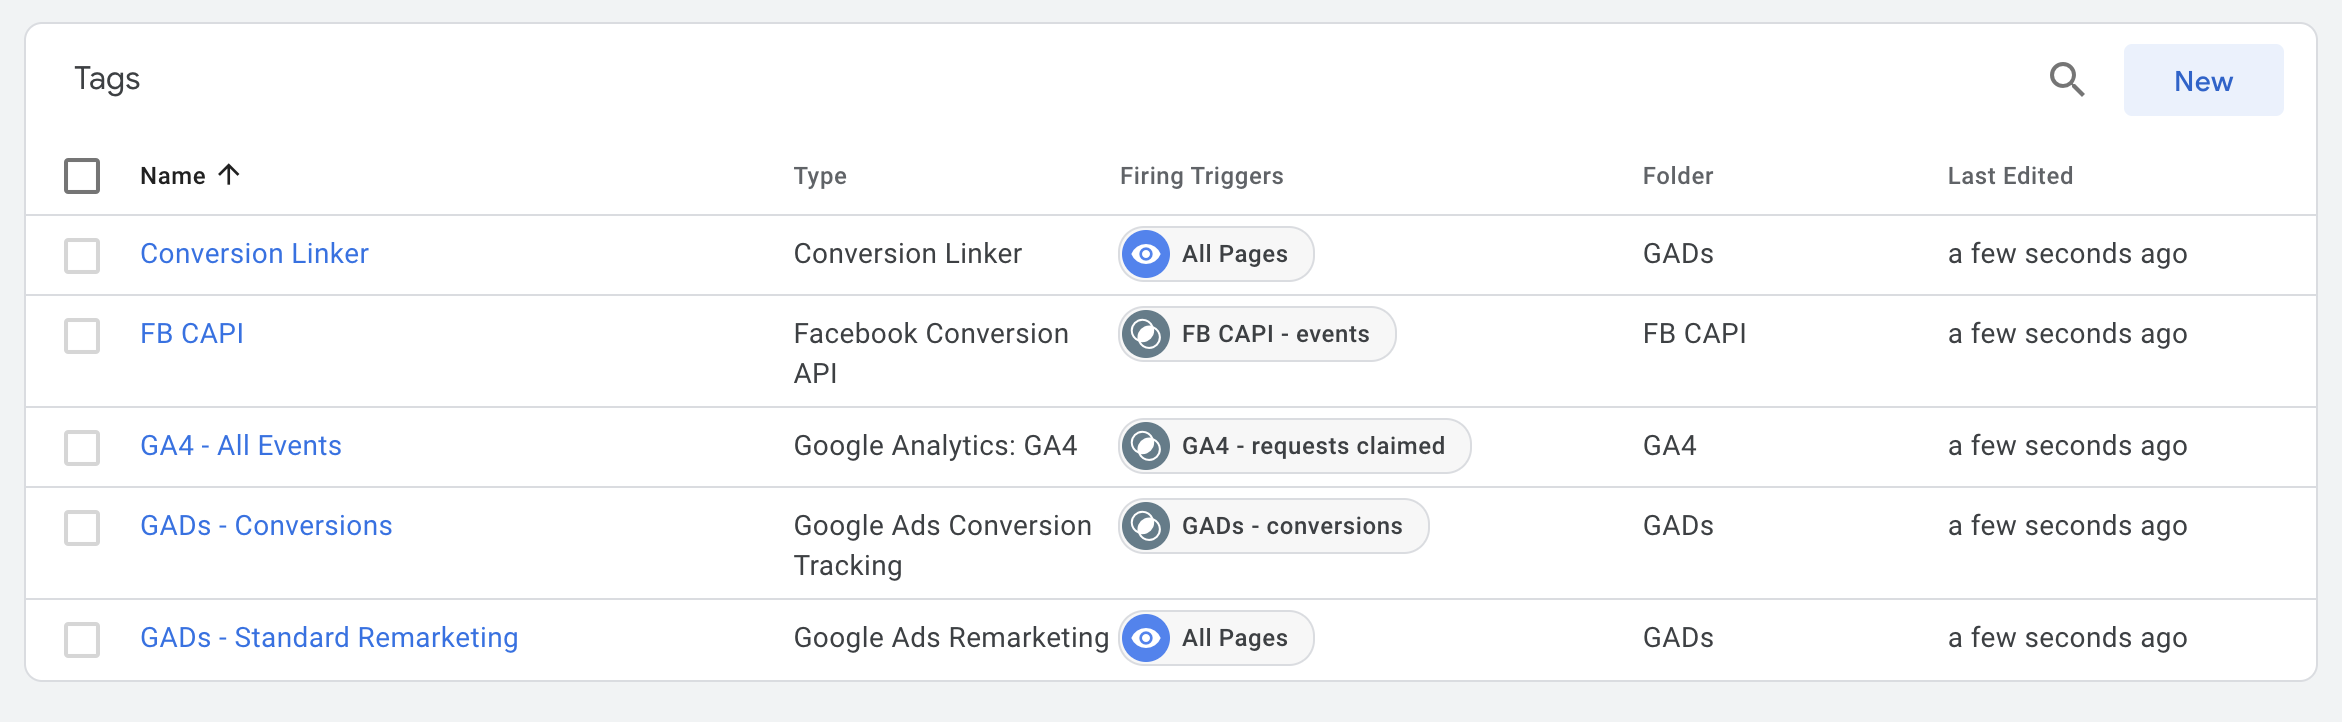Click the GADs - conversions trigger chip label

(x=1292, y=526)
